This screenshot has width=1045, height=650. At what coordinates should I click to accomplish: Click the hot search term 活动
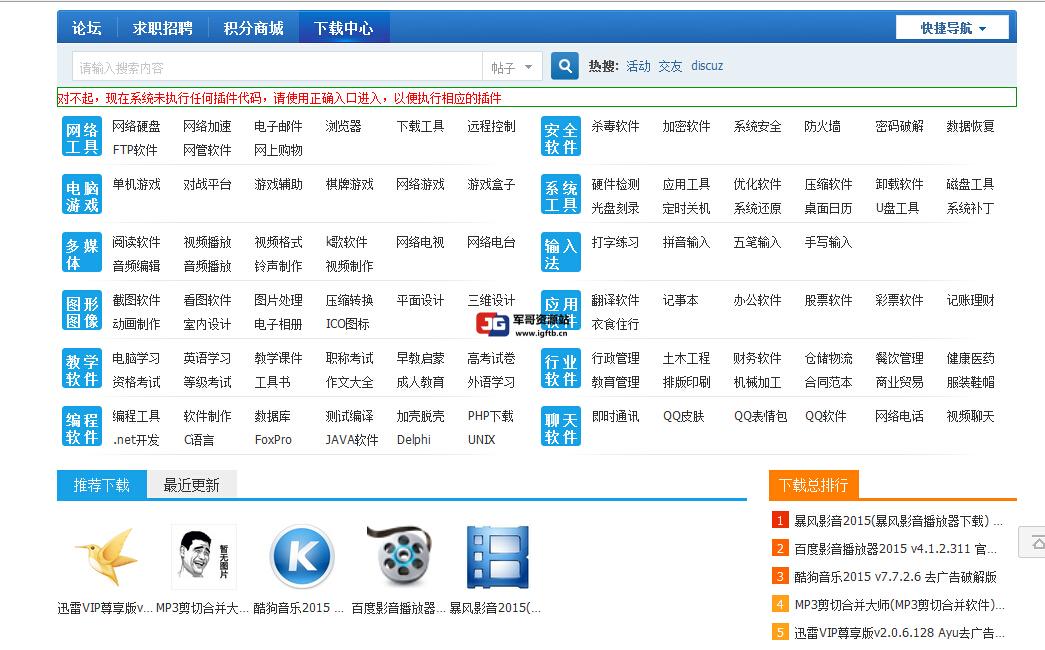pos(638,66)
